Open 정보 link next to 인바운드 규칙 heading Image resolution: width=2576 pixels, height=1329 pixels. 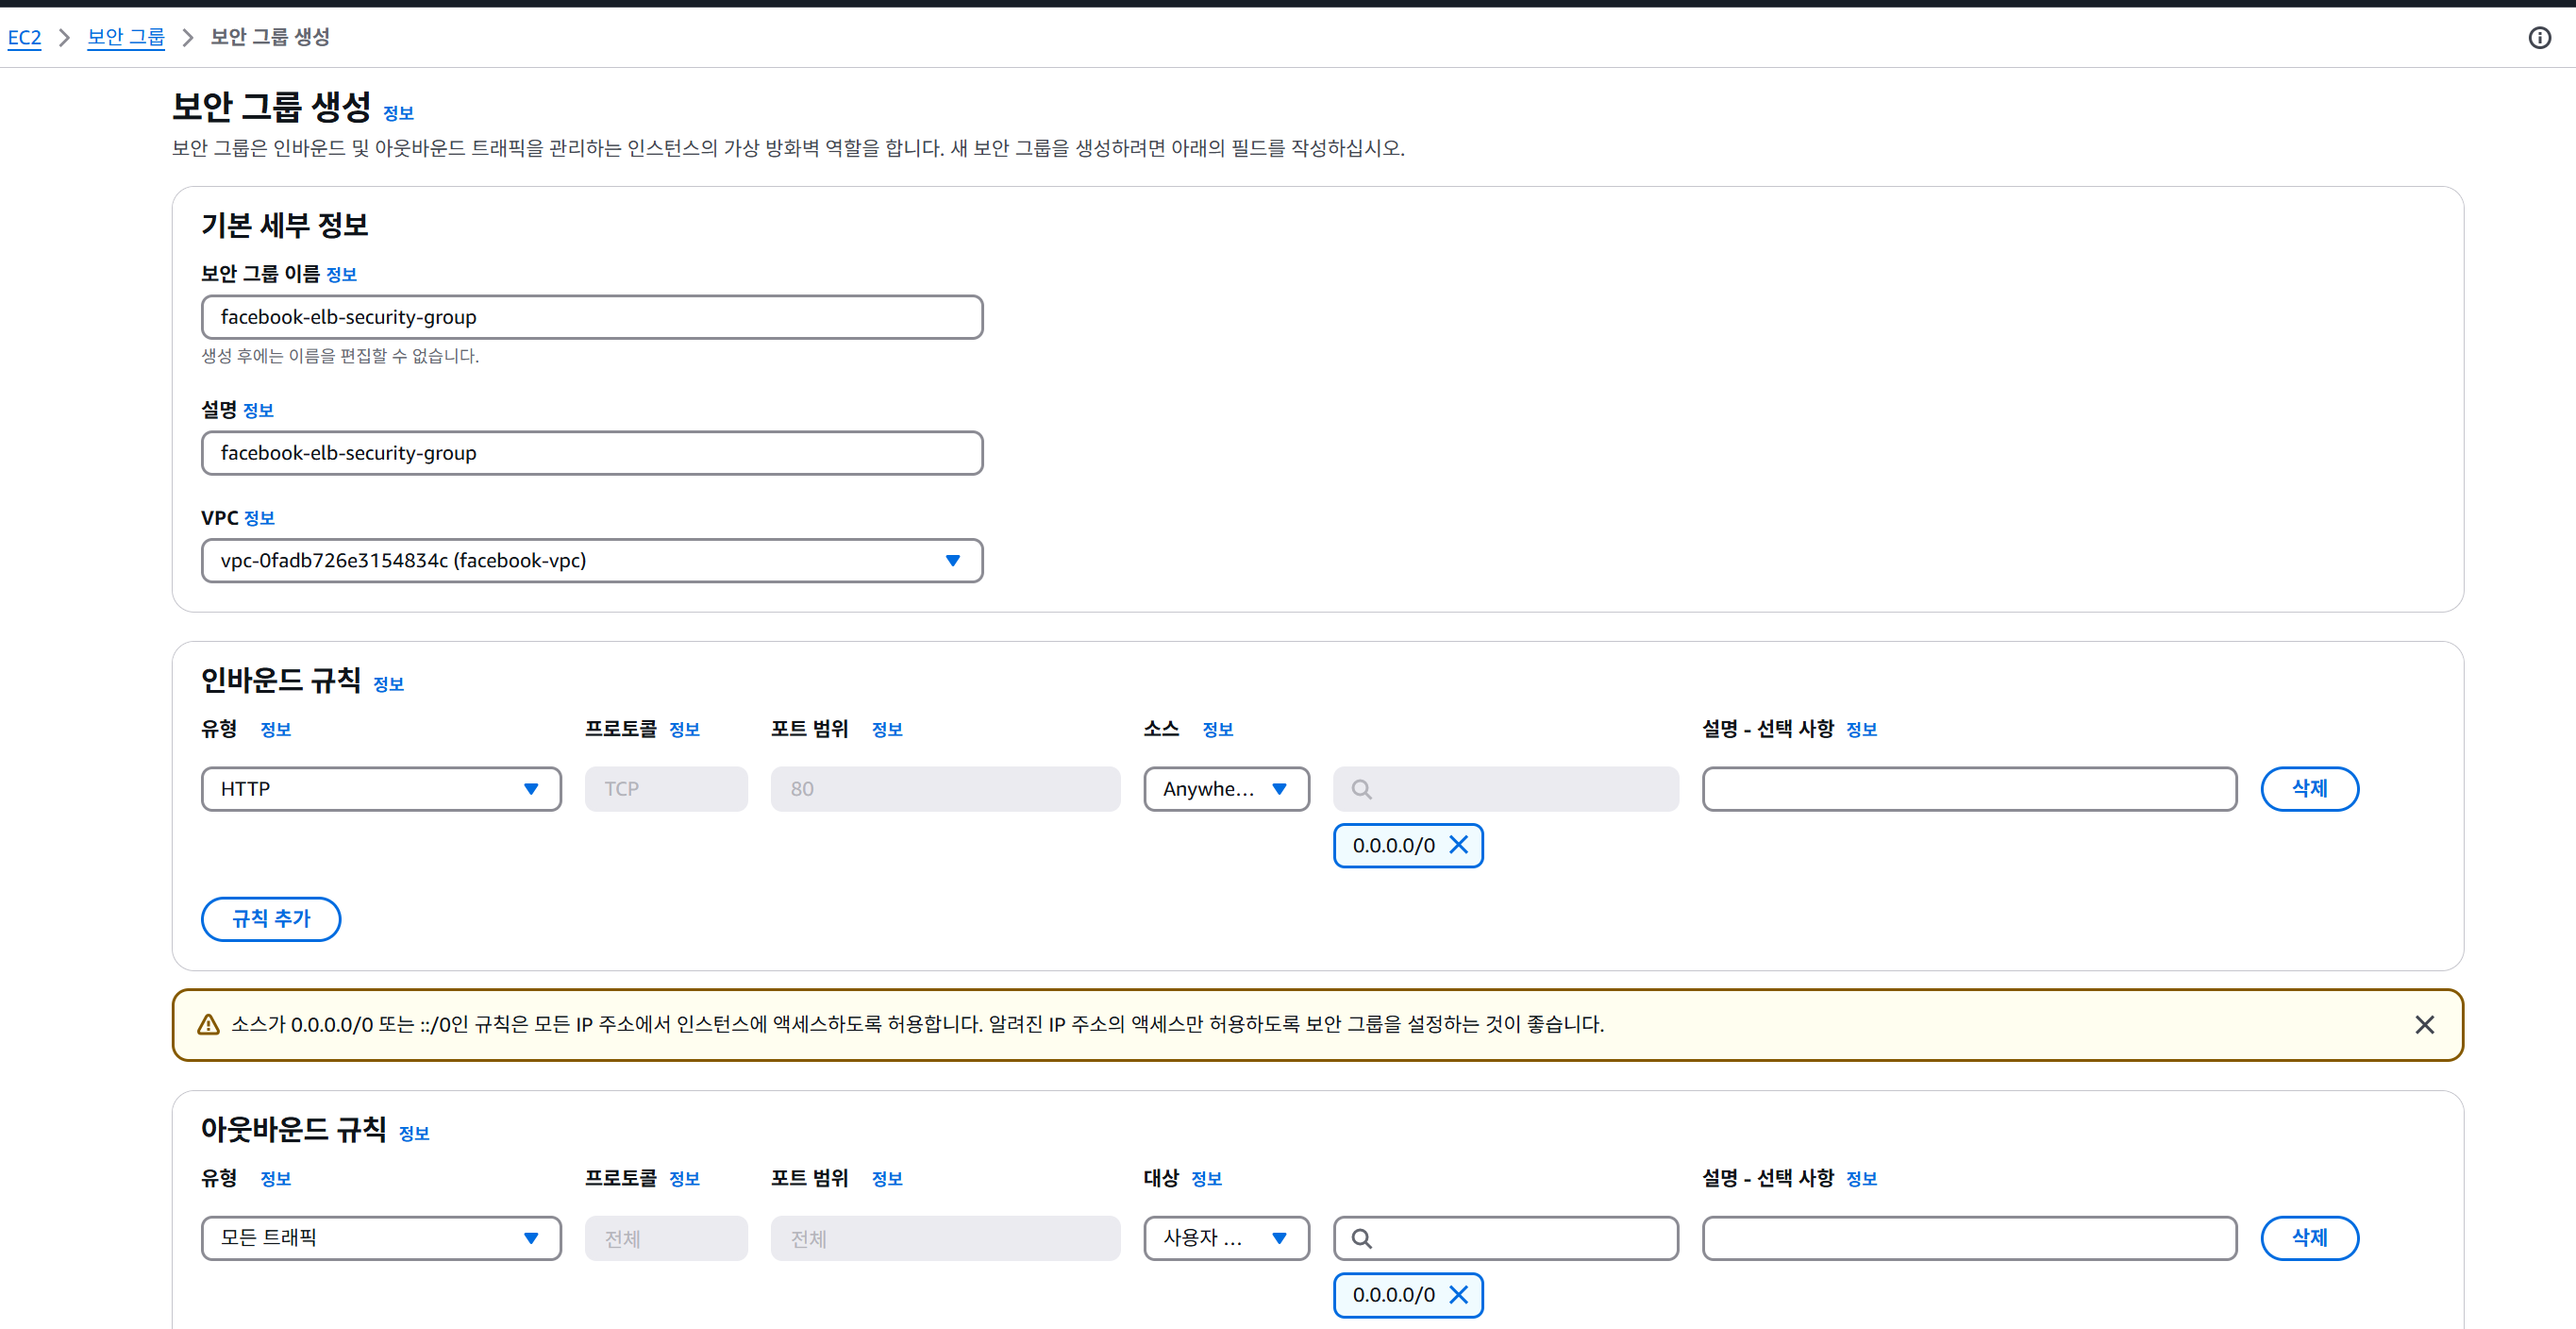click(x=388, y=684)
